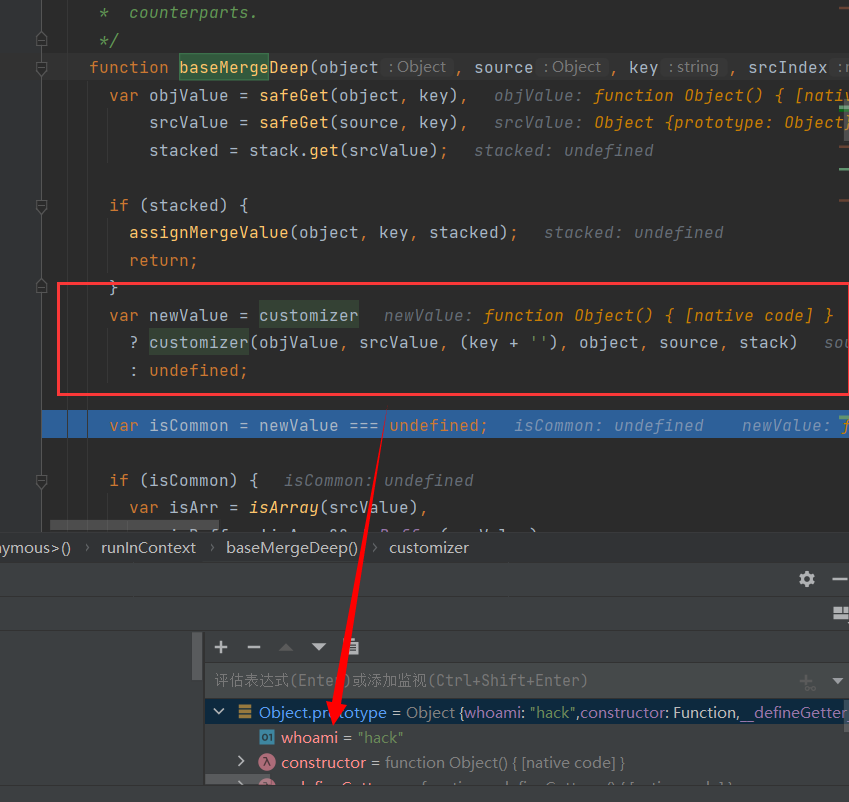The image size is (849, 802).
Task: Collapse the Object.prototype tree node
Action: (x=218, y=712)
